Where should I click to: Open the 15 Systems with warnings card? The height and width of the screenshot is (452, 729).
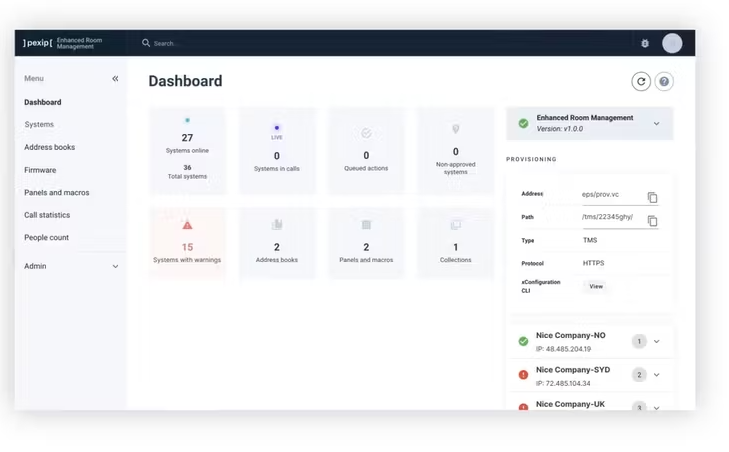(x=187, y=243)
